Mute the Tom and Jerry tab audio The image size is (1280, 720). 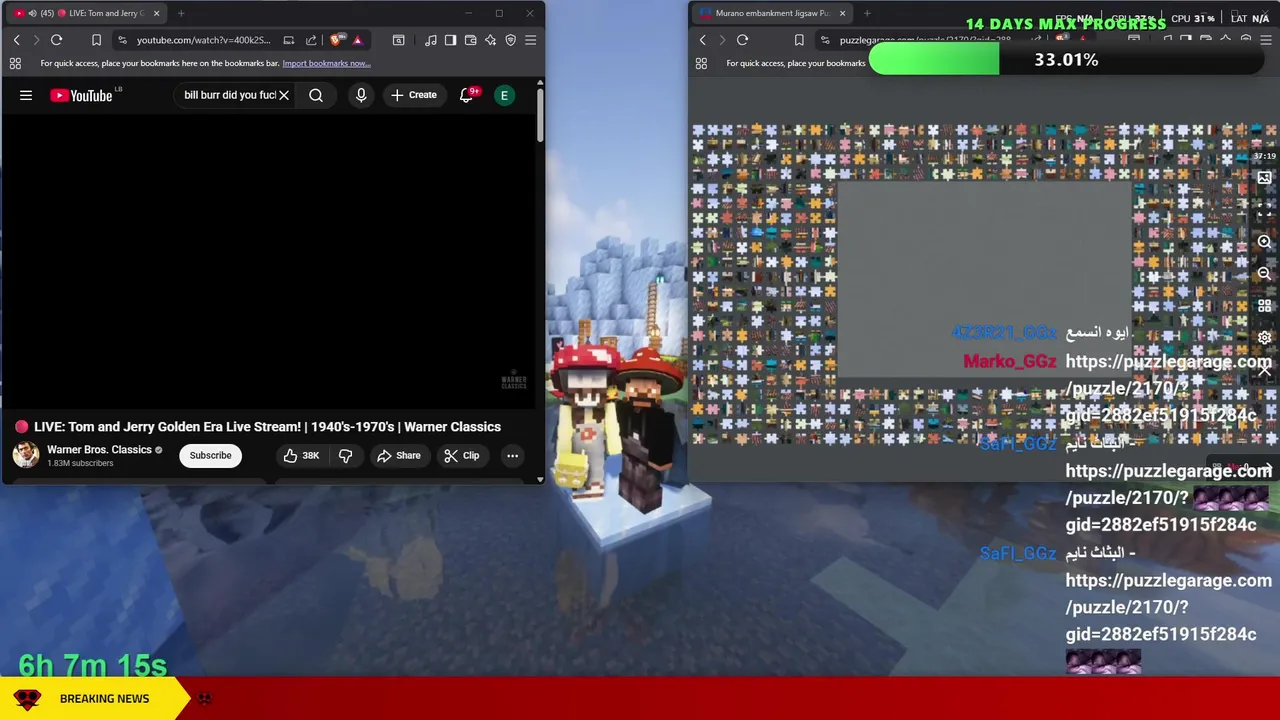(x=33, y=13)
